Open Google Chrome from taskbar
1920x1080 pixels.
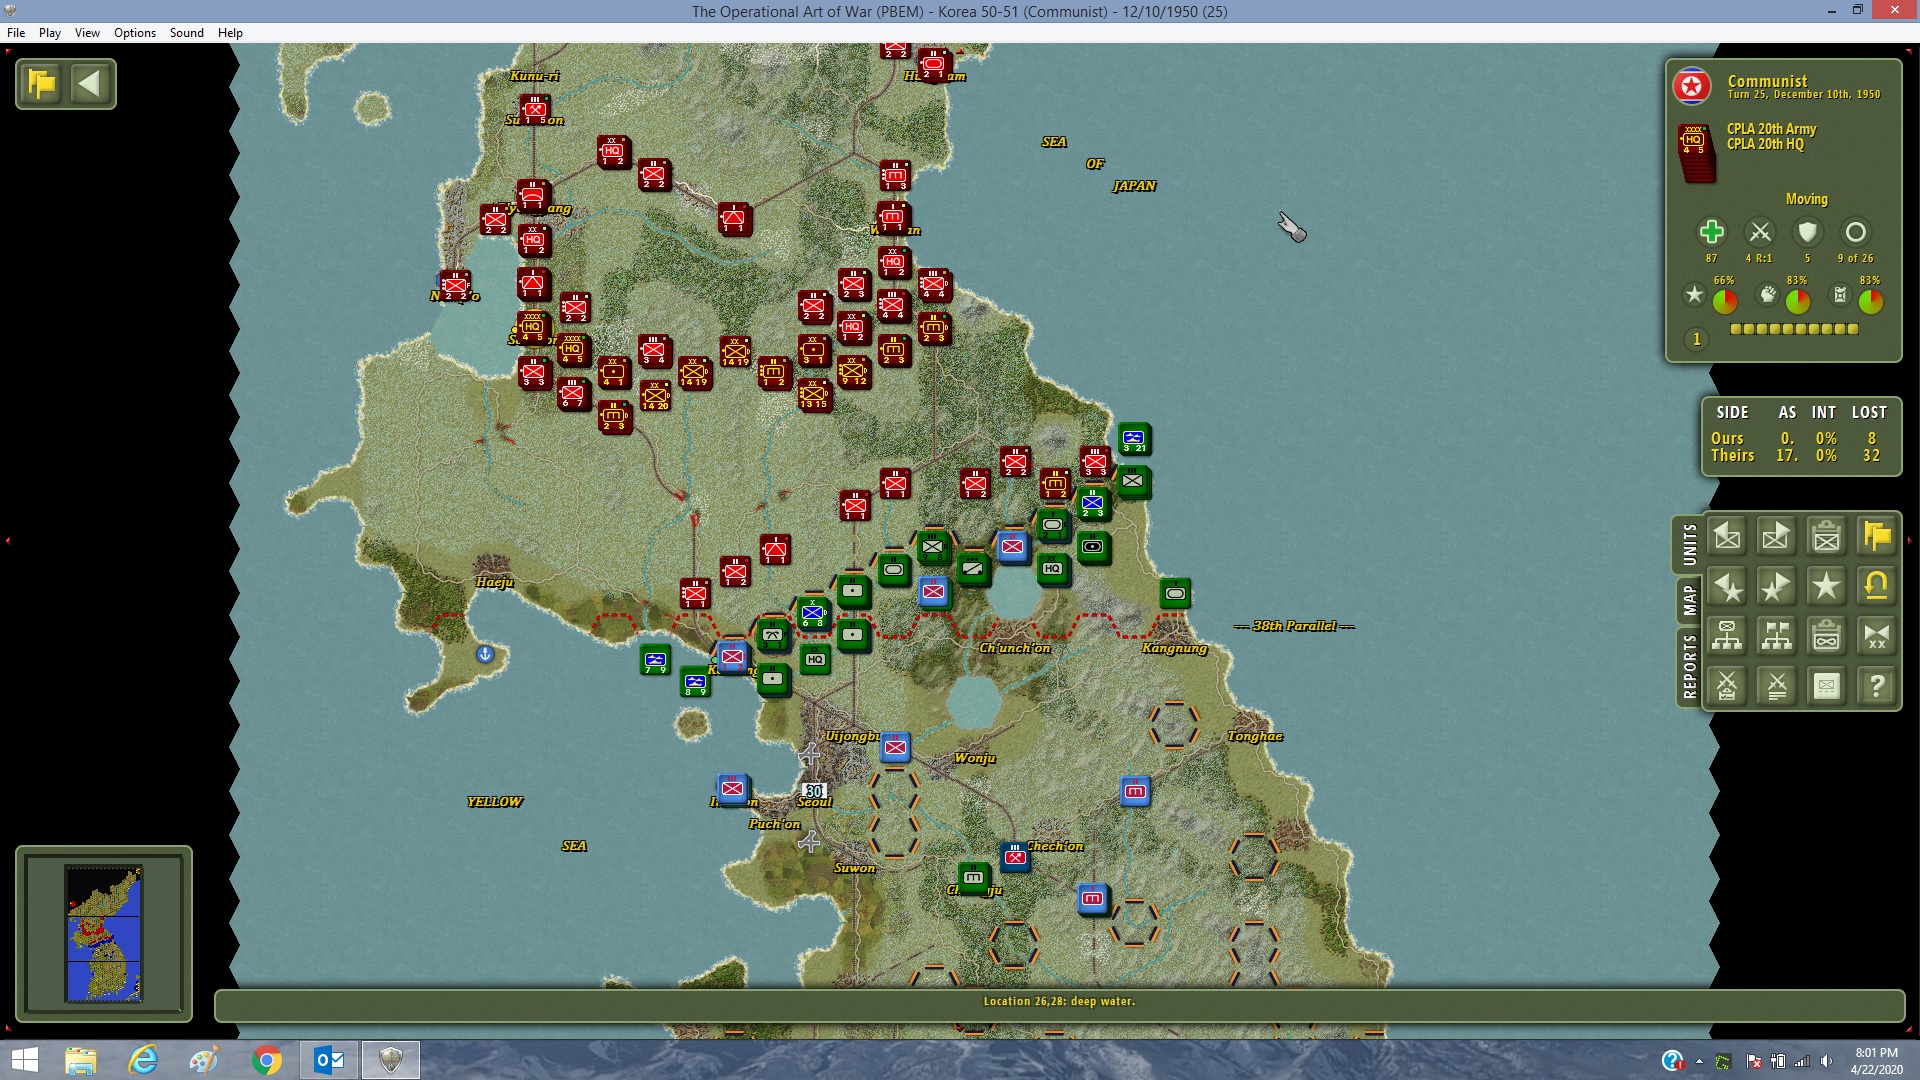[267, 1060]
